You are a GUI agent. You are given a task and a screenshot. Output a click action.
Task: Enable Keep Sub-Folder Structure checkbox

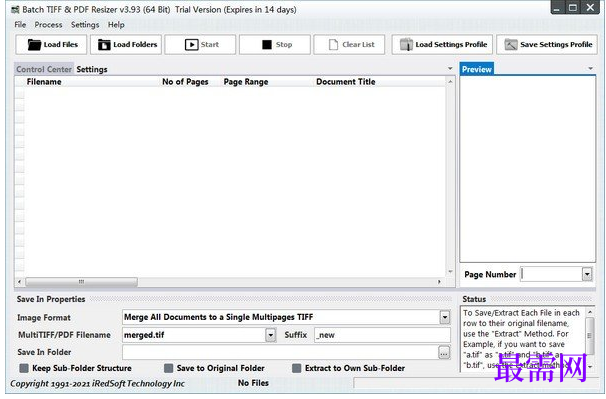pyautogui.click(x=24, y=368)
